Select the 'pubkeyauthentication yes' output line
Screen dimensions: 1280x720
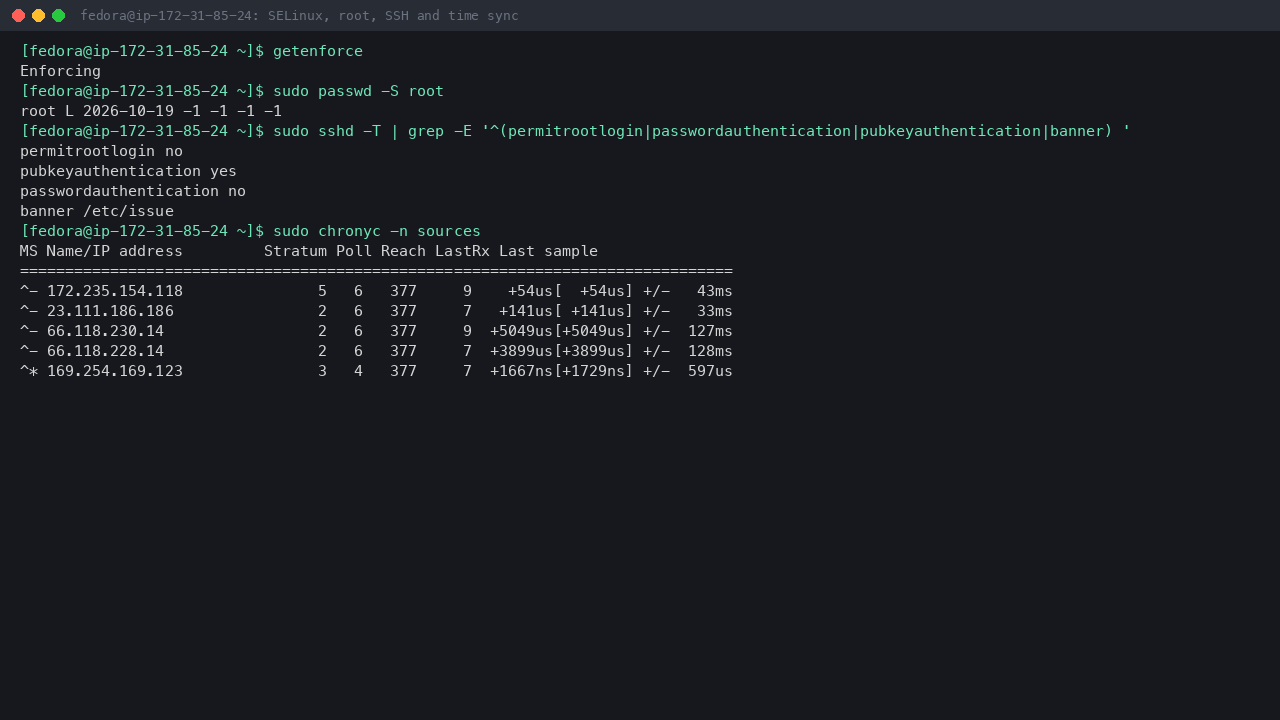(128, 171)
